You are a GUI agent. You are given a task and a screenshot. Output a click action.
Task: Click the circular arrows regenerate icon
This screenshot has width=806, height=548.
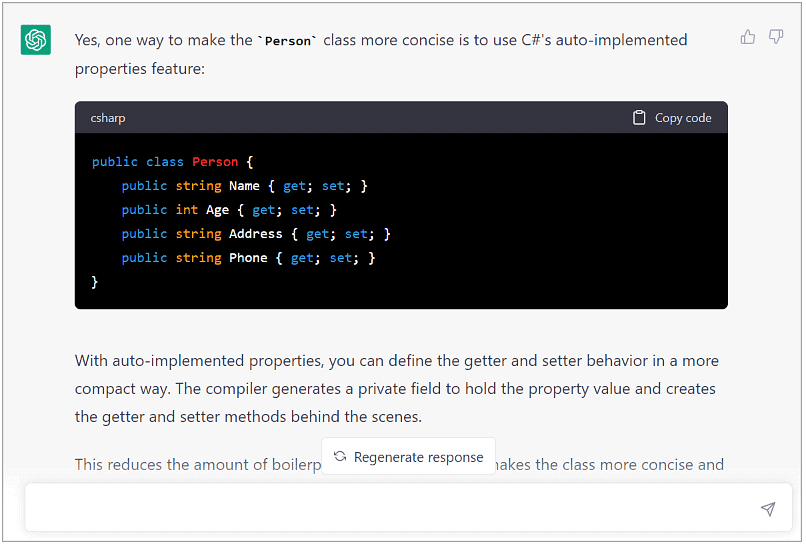pyautogui.click(x=340, y=456)
